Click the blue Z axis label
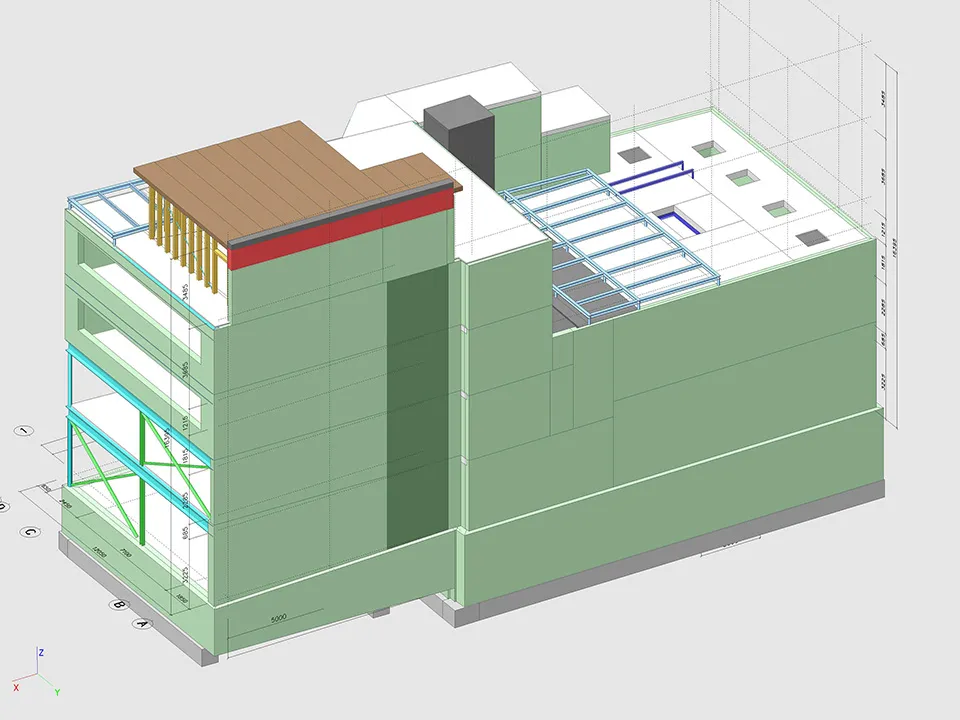The height and width of the screenshot is (720, 960). coord(41,653)
